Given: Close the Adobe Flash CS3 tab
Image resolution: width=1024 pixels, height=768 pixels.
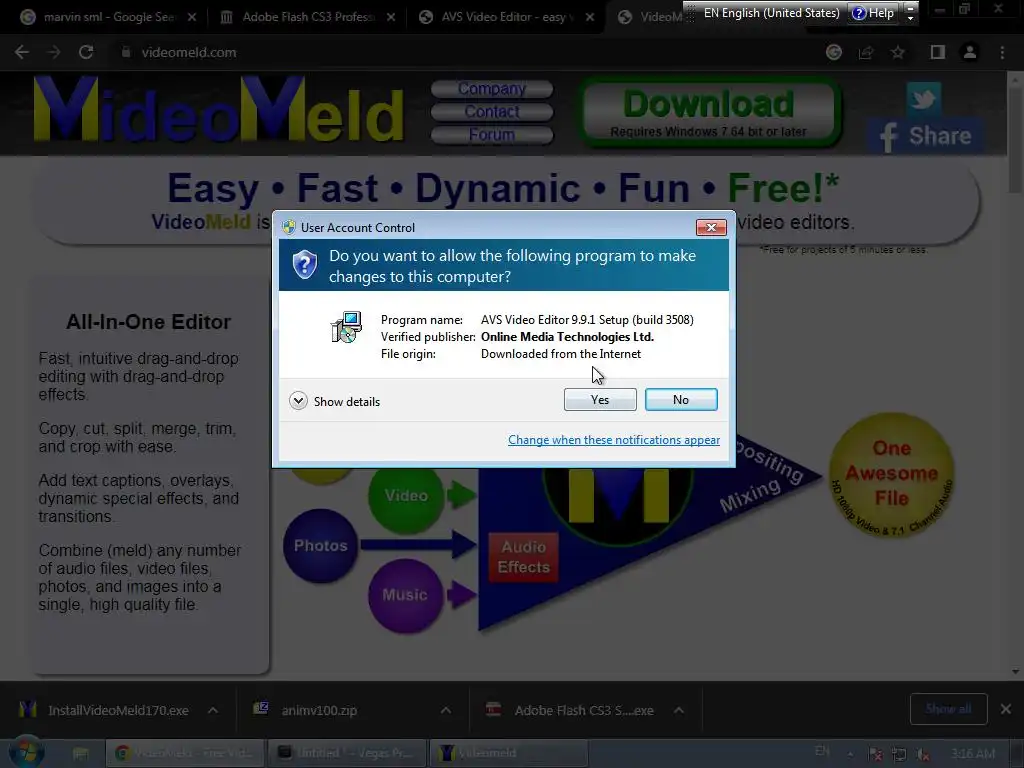Looking at the screenshot, I should pyautogui.click(x=391, y=17).
